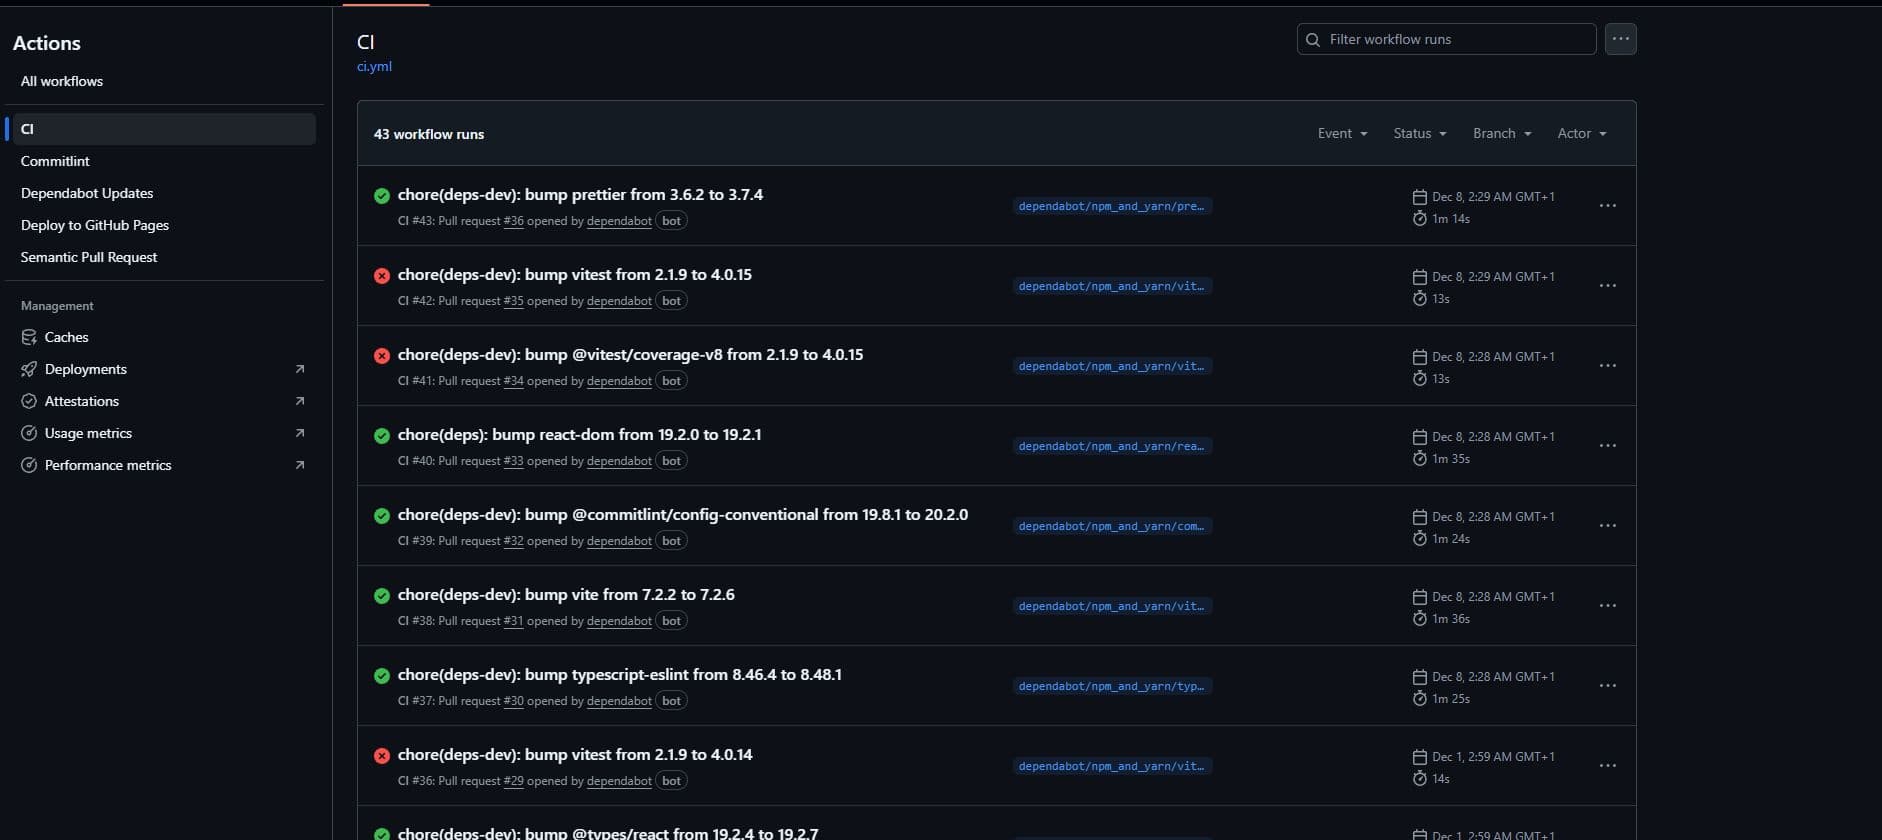
Task: Click the external link arrow beside Deployments
Action: (x=300, y=369)
